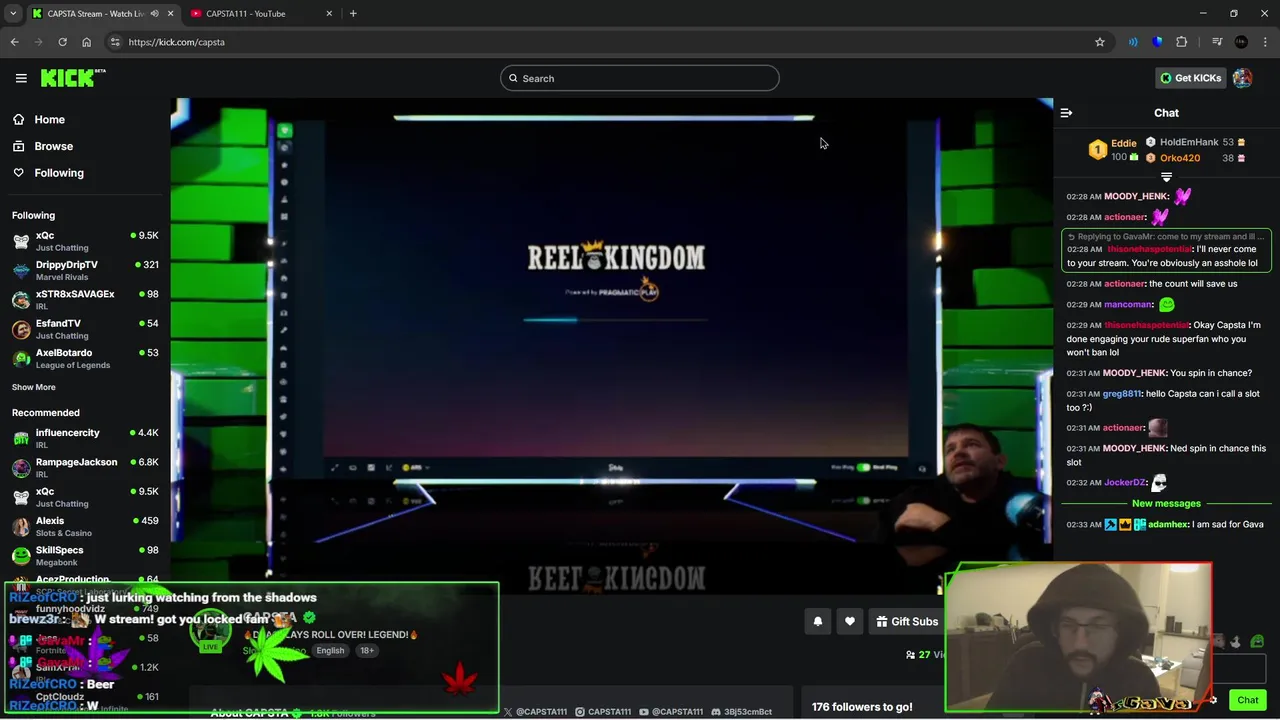The width and height of the screenshot is (1280, 720).
Task: Open the 3Bj53cmBct Discord link
Action: tap(741, 712)
